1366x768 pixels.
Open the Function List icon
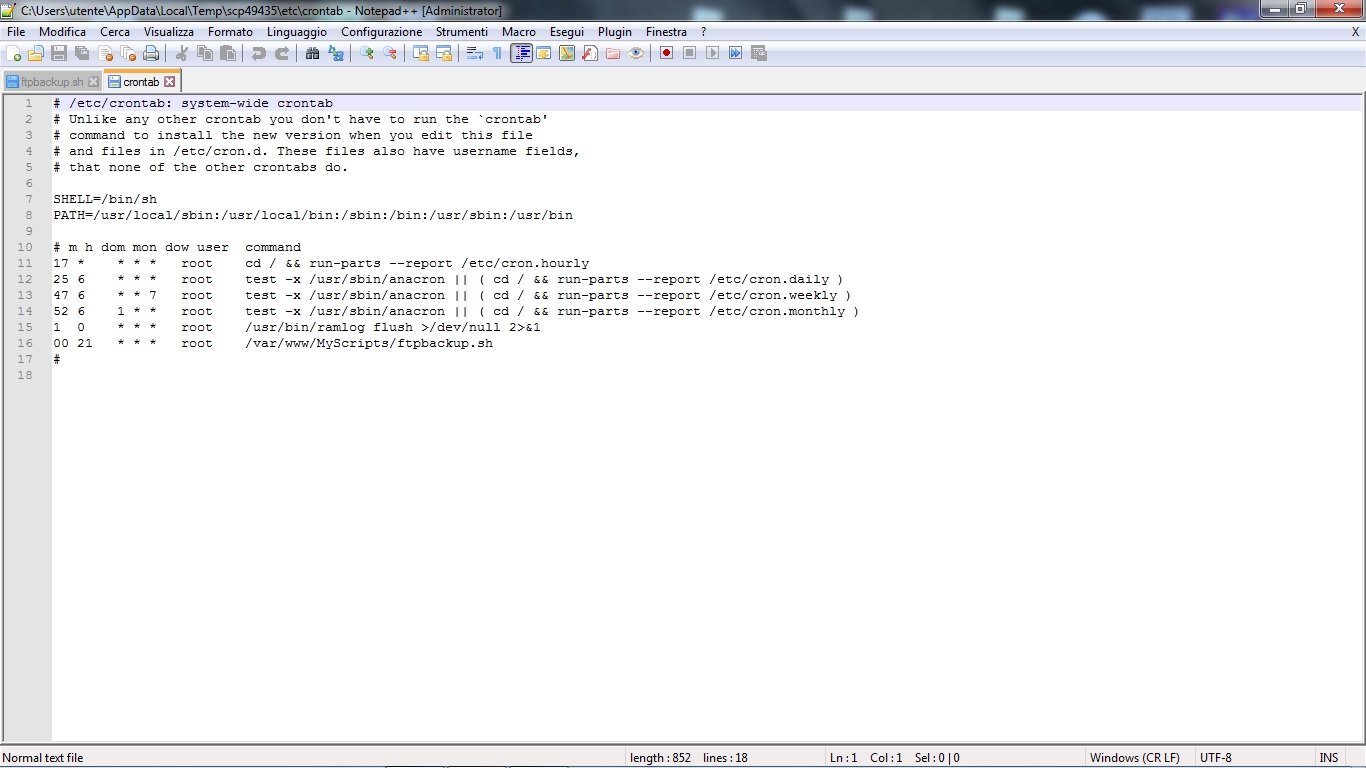point(590,53)
